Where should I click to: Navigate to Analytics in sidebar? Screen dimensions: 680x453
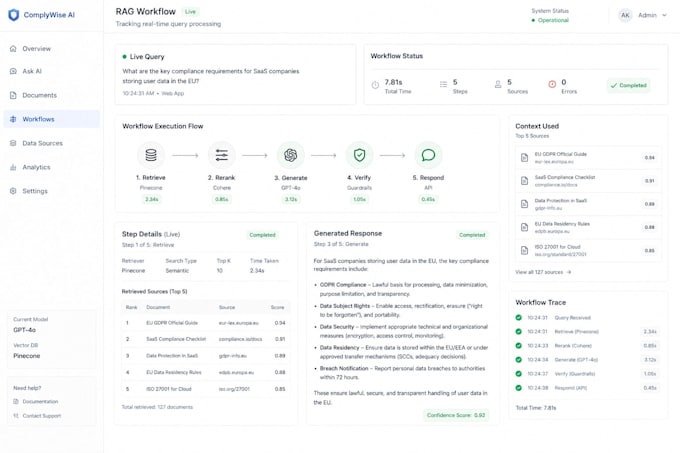click(x=52, y=167)
